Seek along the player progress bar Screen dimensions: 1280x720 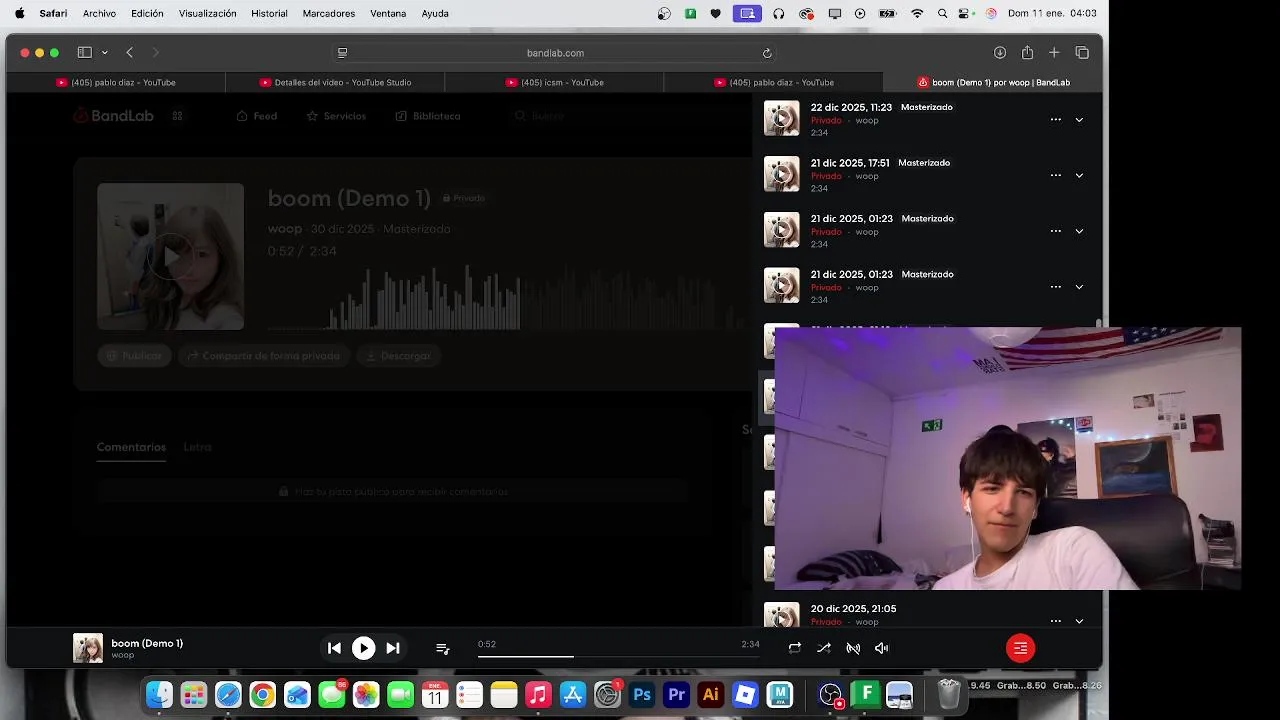[618, 656]
